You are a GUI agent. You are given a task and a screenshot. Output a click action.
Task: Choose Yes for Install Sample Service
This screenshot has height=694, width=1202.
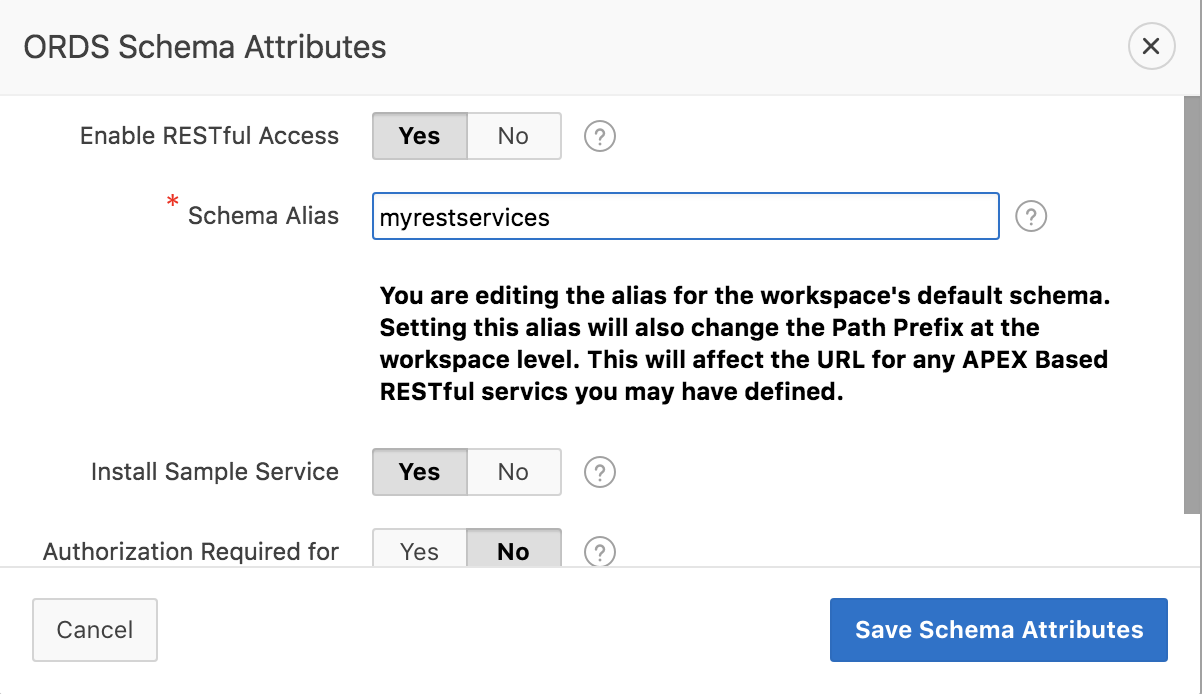419,472
